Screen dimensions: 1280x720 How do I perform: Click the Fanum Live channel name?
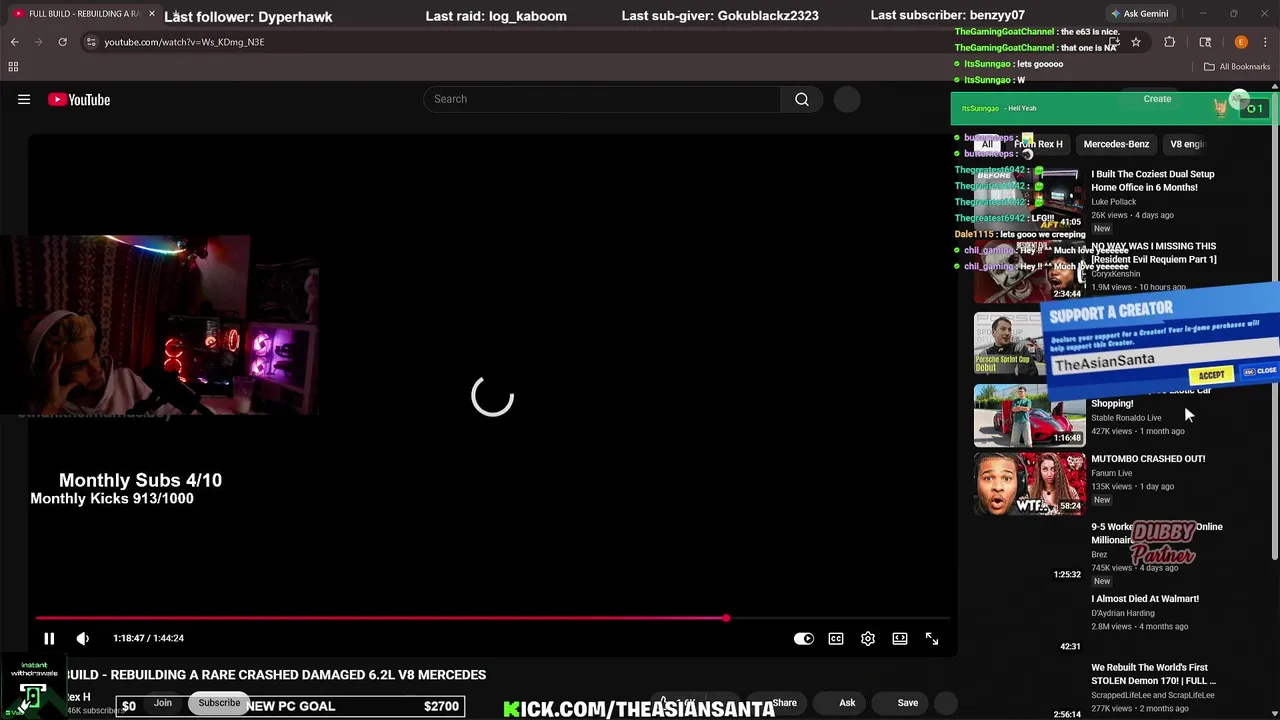click(1111, 473)
